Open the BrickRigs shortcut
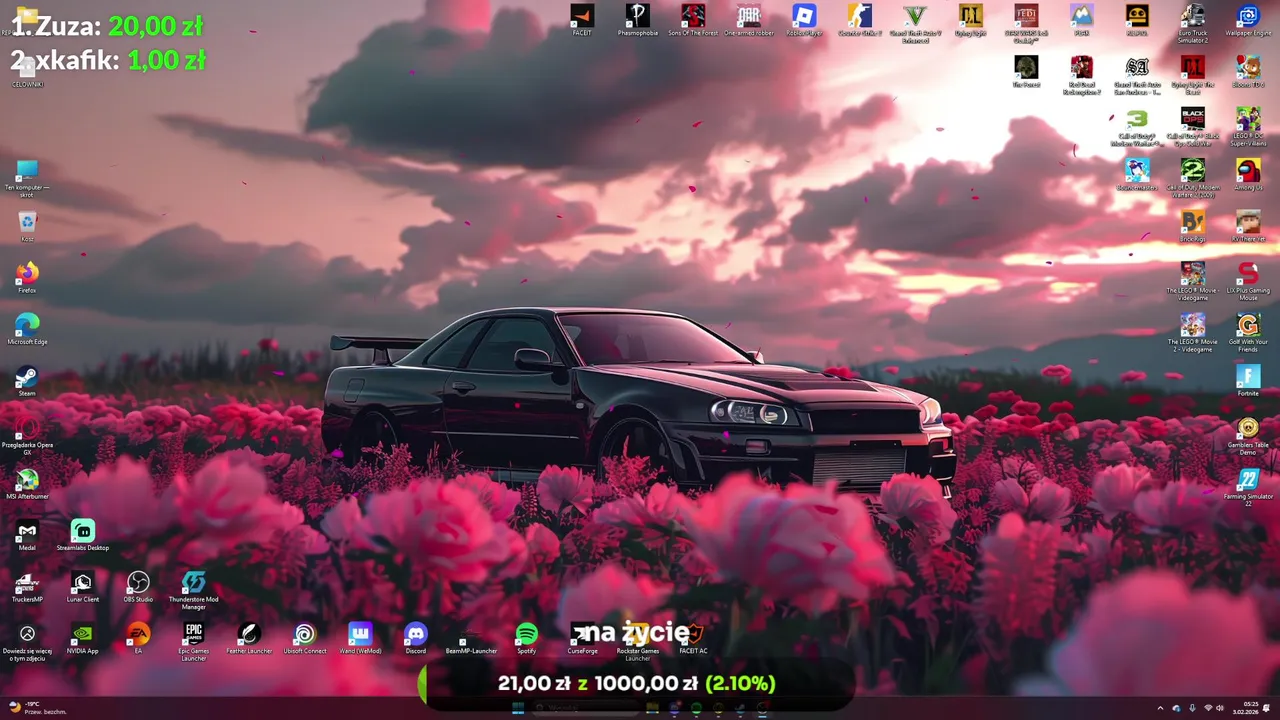 pos(1192,227)
